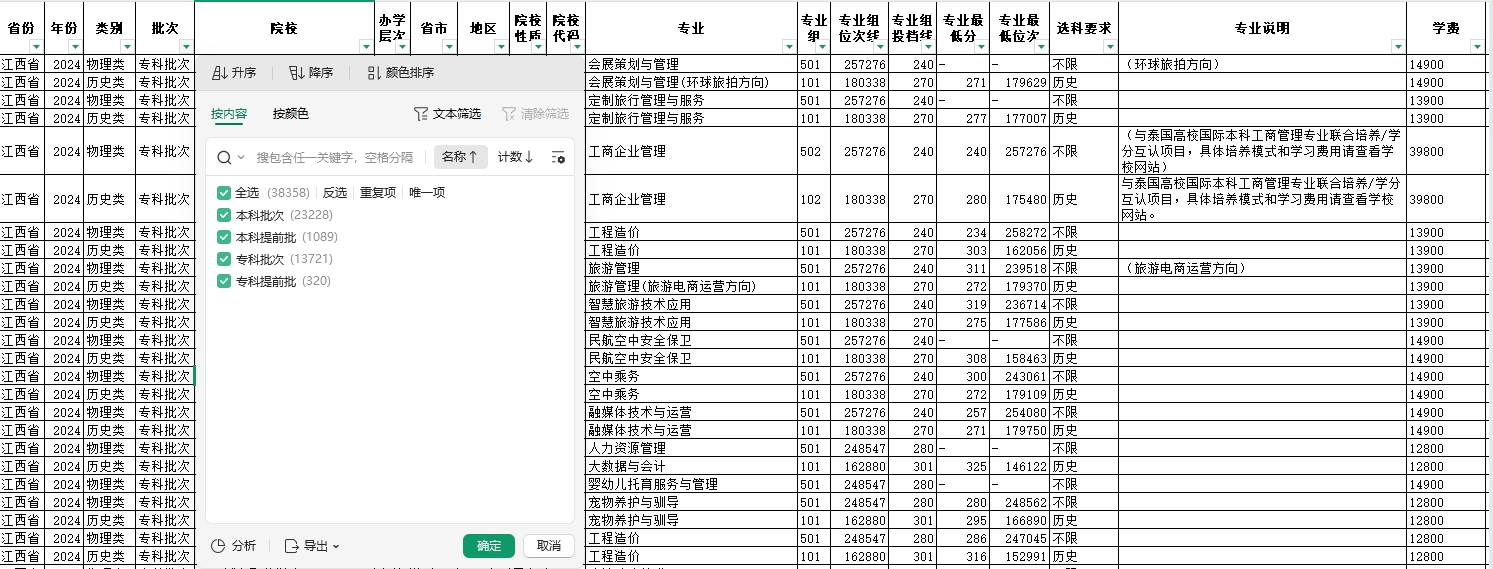Open the 年份 column filter dropdown
Screen dimensions: 1493x569
tap(76, 47)
